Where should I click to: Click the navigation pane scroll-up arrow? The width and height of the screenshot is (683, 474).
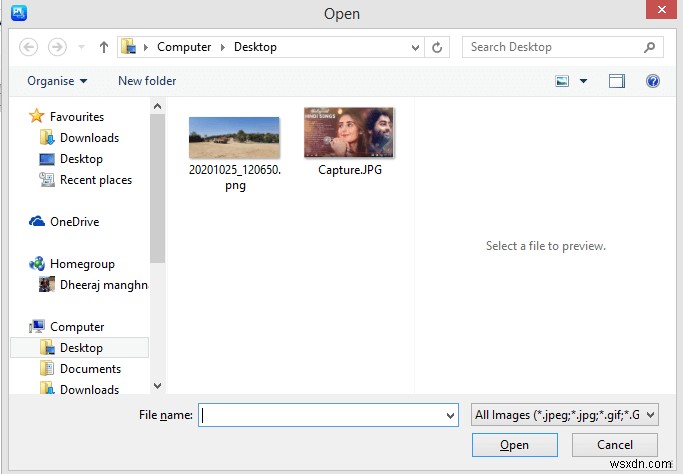coord(158,106)
